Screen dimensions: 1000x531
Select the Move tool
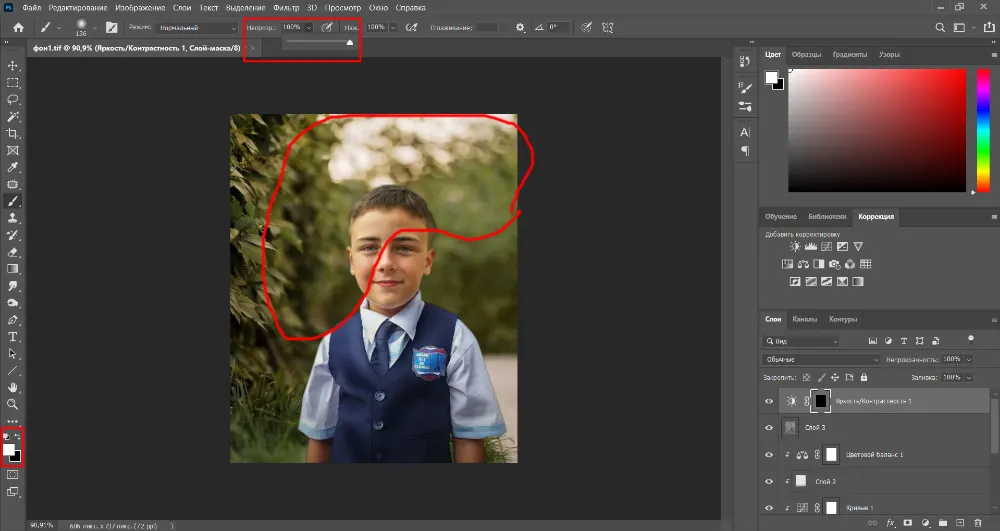click(x=14, y=64)
